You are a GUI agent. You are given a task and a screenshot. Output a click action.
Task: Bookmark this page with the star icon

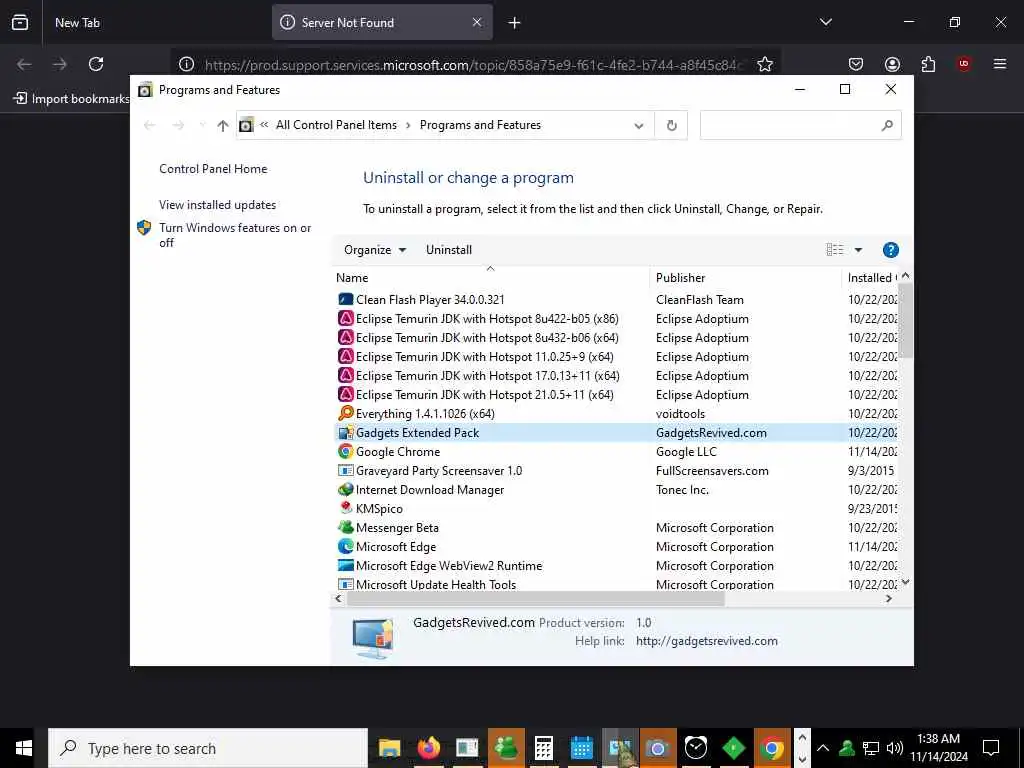765,64
